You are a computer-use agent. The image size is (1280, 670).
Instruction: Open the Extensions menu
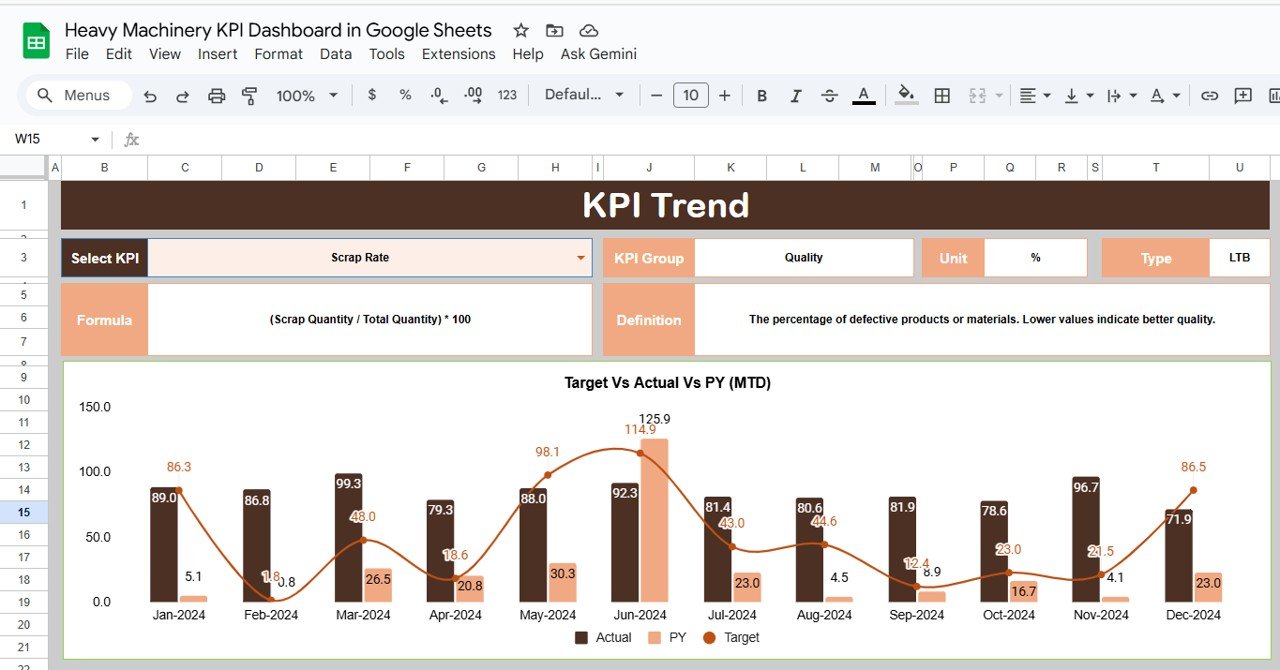(458, 54)
